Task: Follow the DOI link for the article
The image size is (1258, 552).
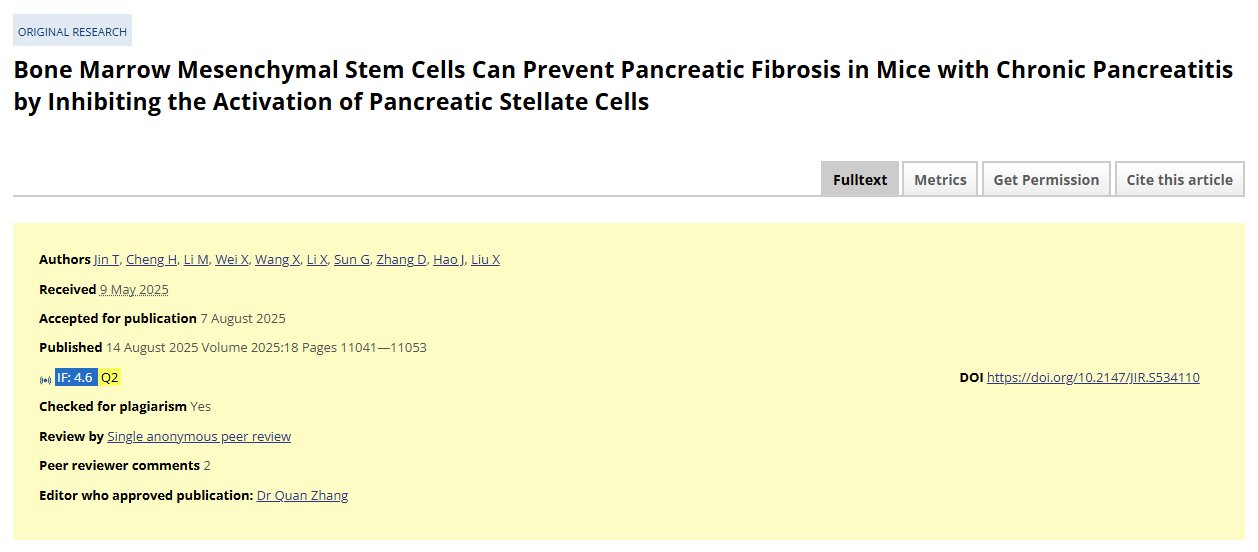Action: (1093, 377)
